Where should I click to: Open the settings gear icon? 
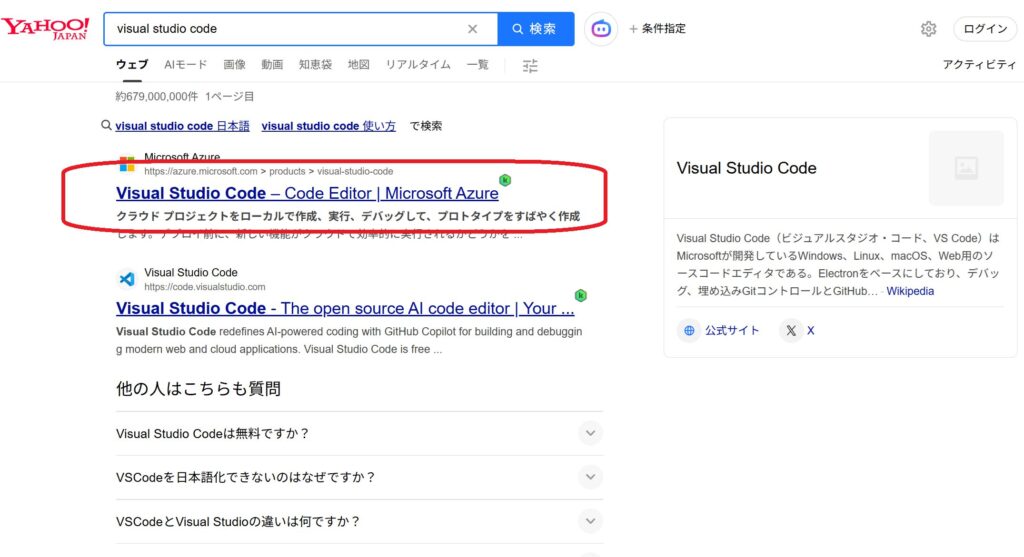(x=928, y=29)
